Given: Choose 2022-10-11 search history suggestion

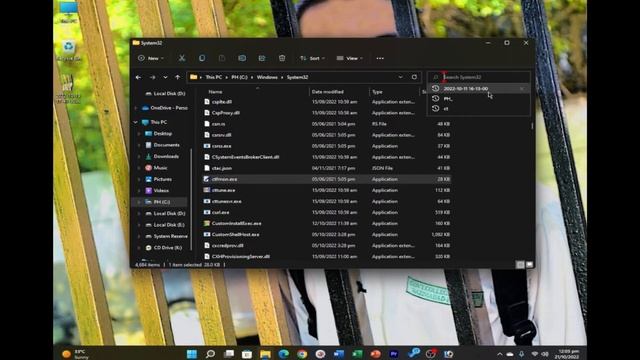Looking at the screenshot, I should point(478,89).
